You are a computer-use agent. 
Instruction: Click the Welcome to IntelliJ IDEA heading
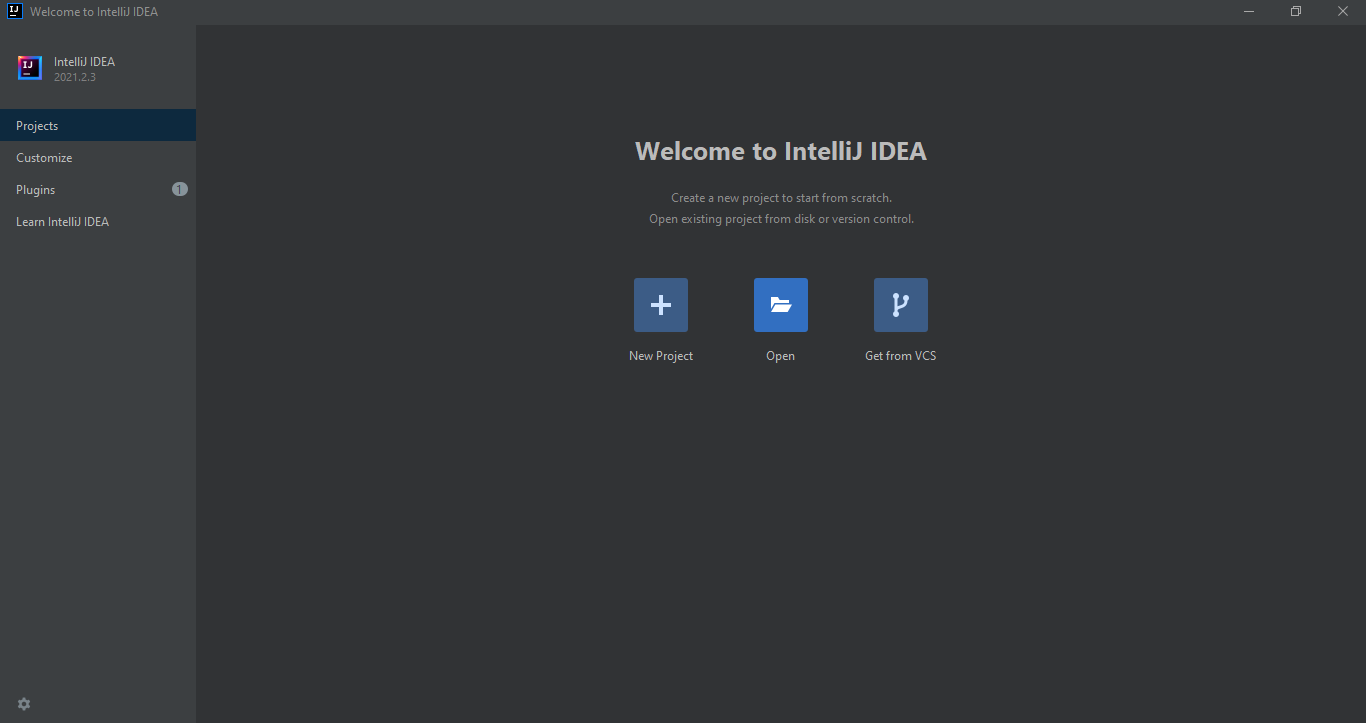(780, 151)
